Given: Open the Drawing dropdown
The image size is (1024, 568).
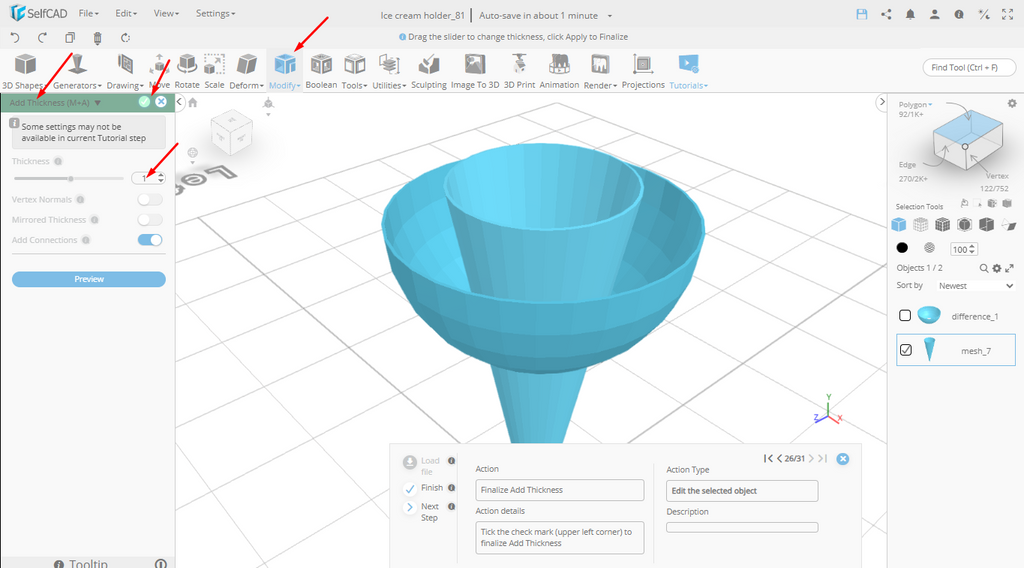Looking at the screenshot, I should pyautogui.click(x=125, y=71).
